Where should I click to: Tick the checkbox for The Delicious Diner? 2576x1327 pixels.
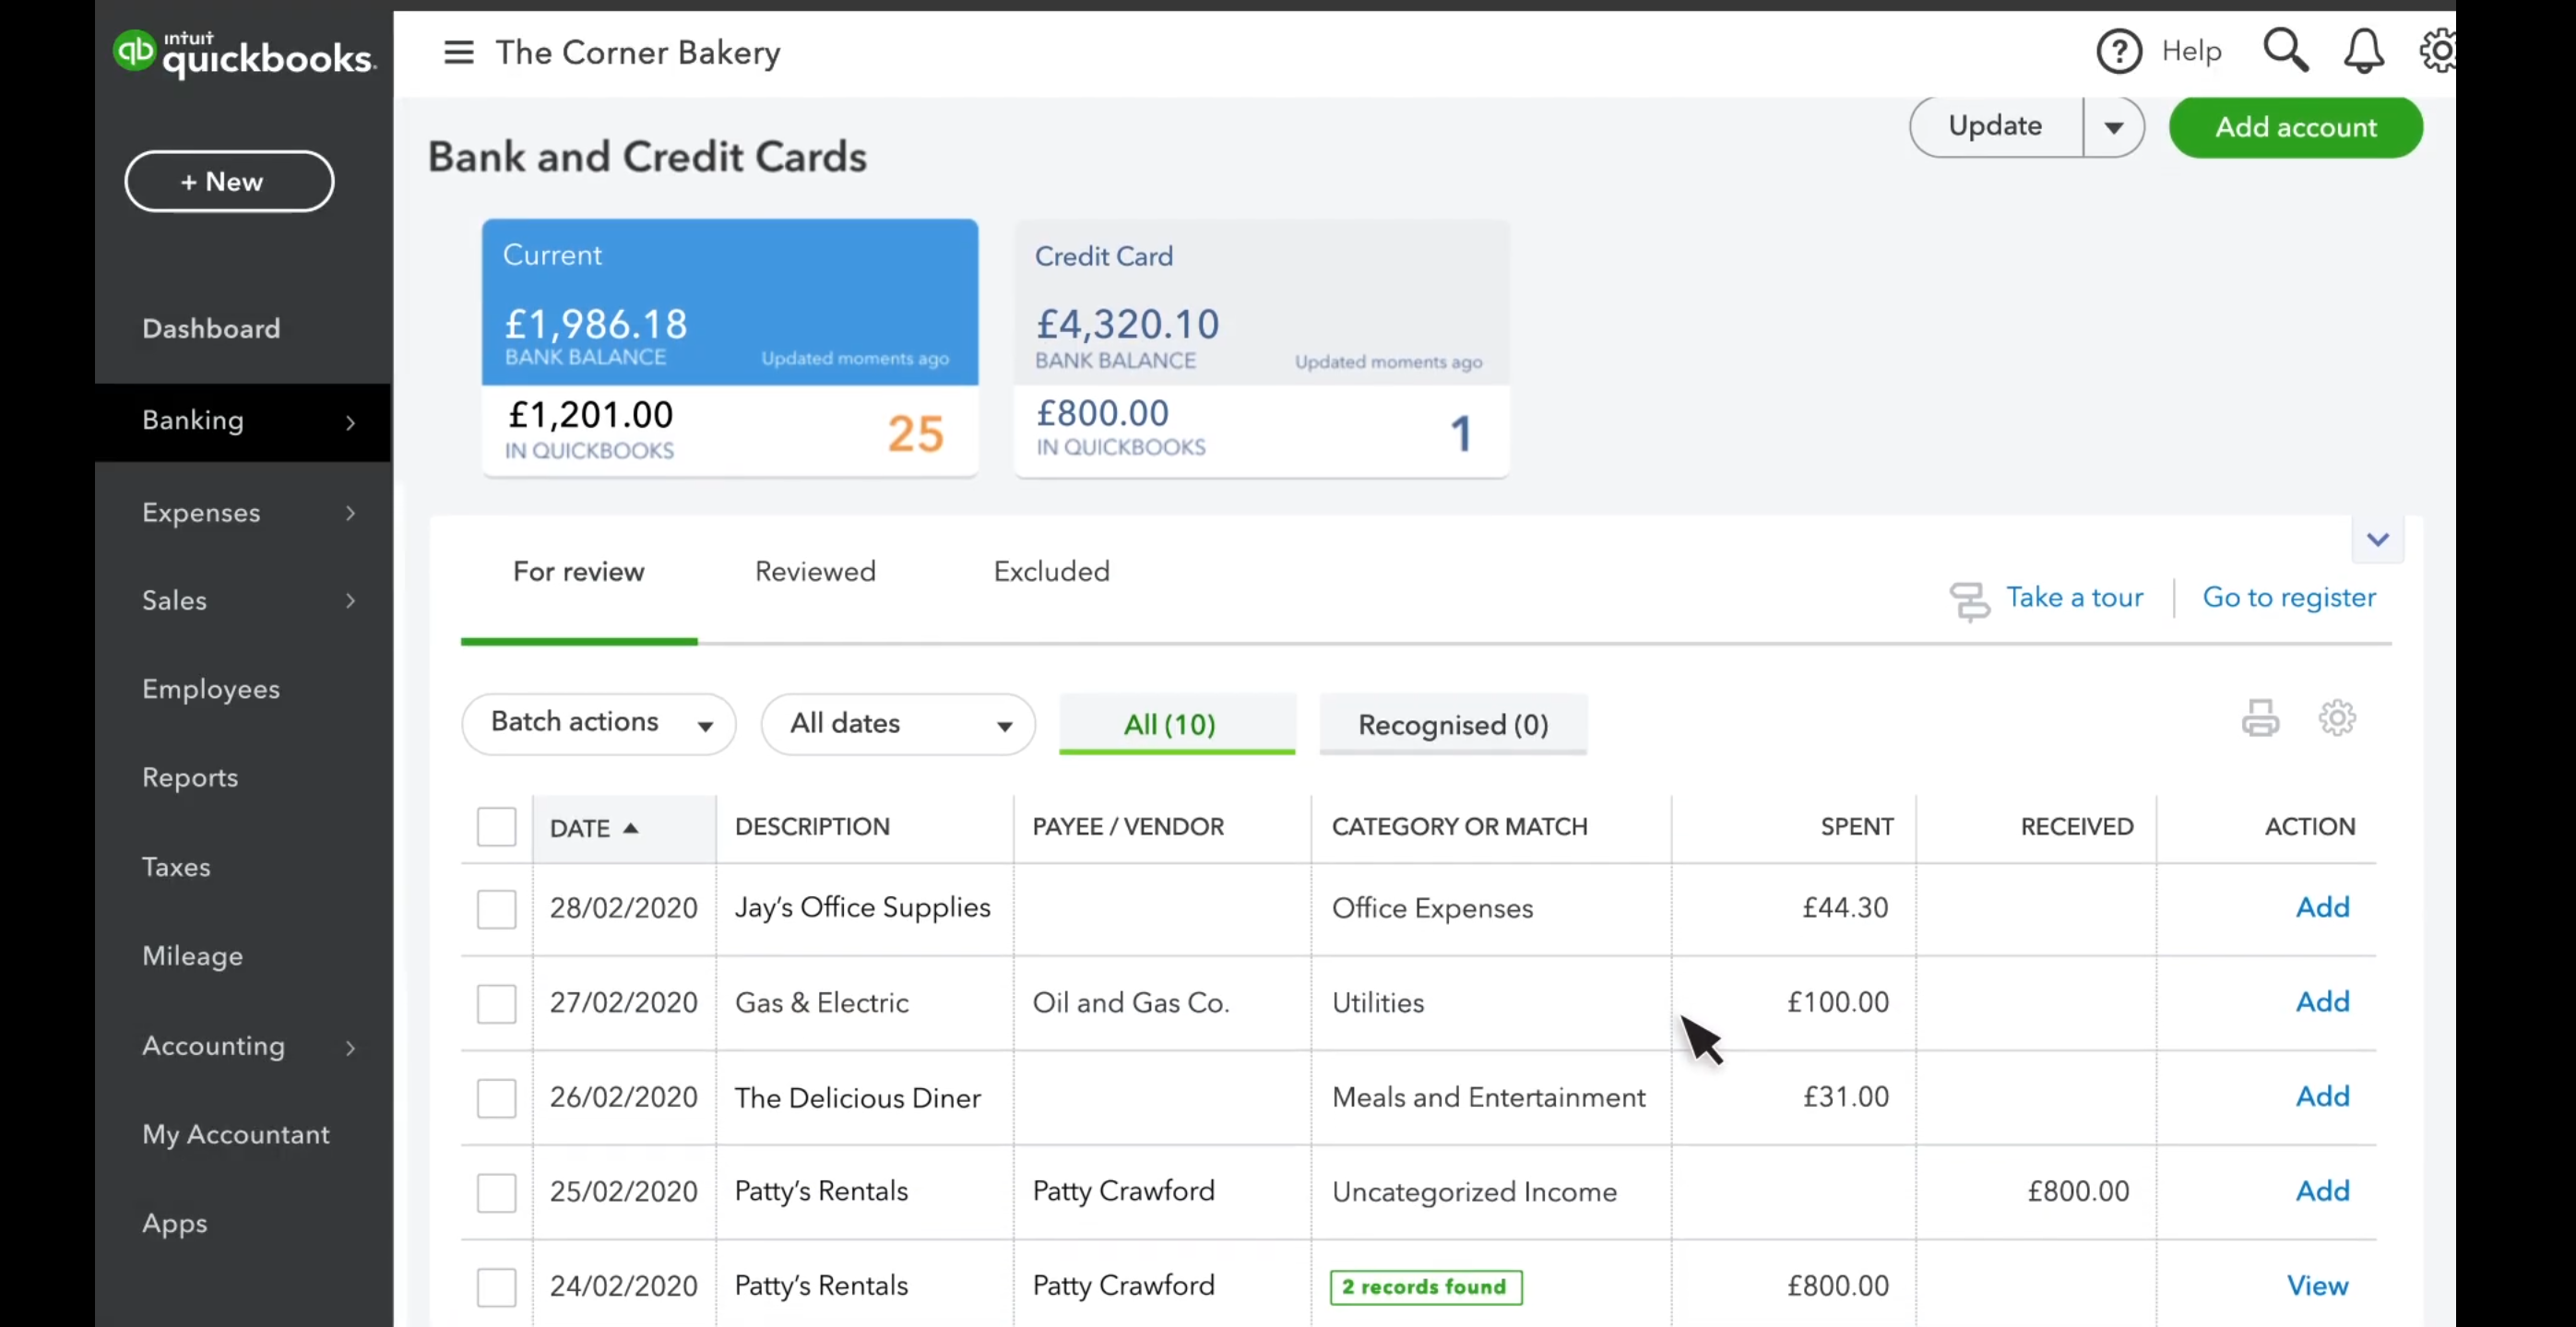pos(496,1098)
